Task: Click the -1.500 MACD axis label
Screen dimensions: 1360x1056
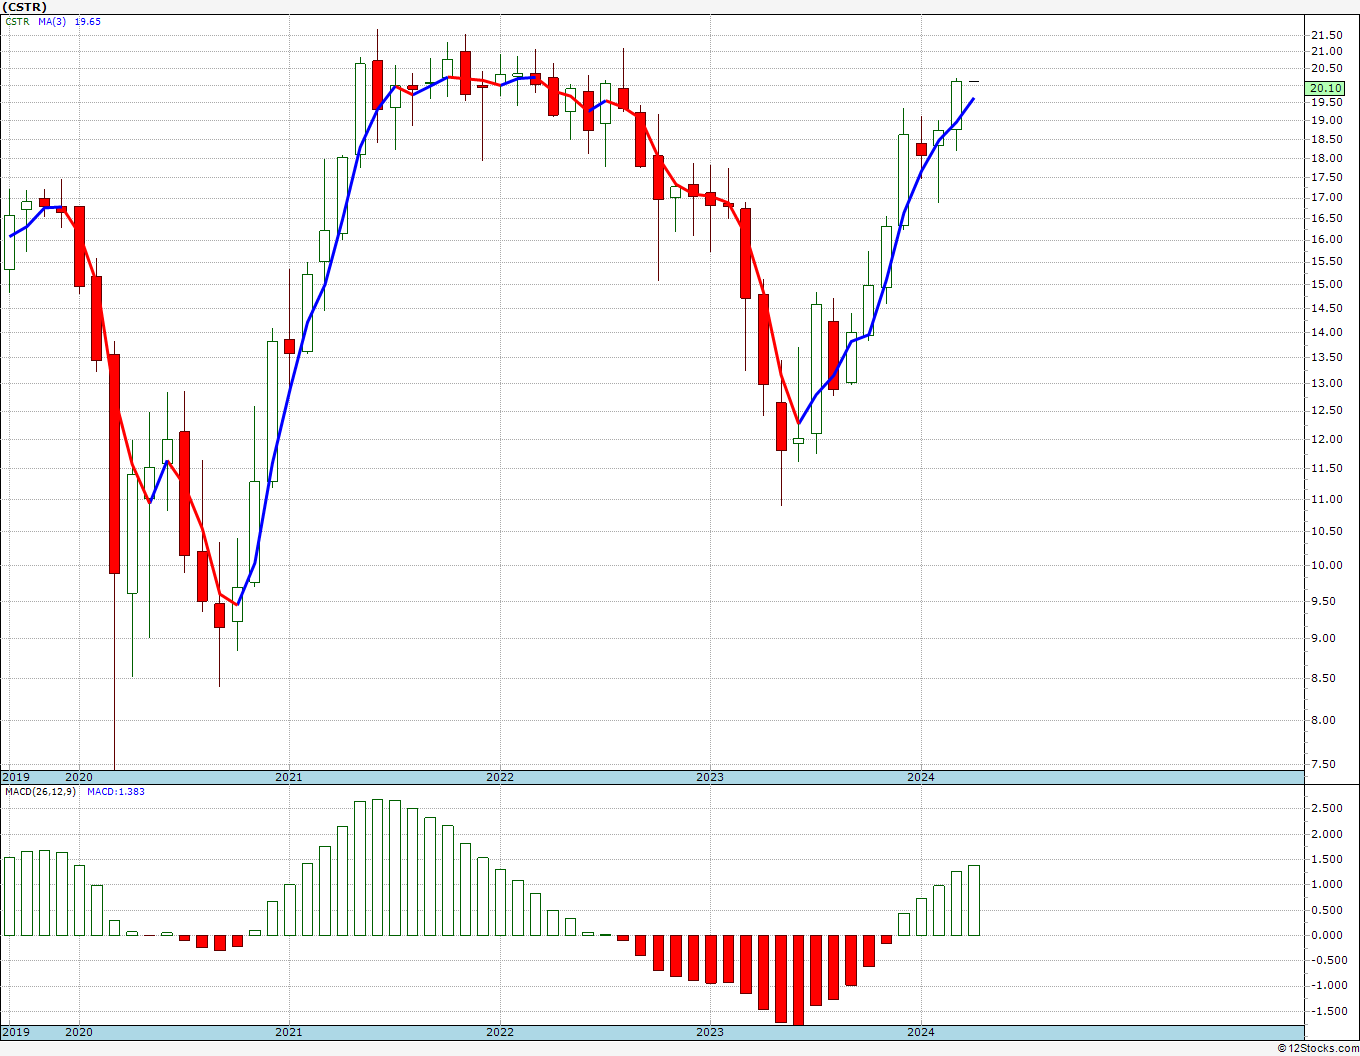Action: [x=1327, y=1011]
